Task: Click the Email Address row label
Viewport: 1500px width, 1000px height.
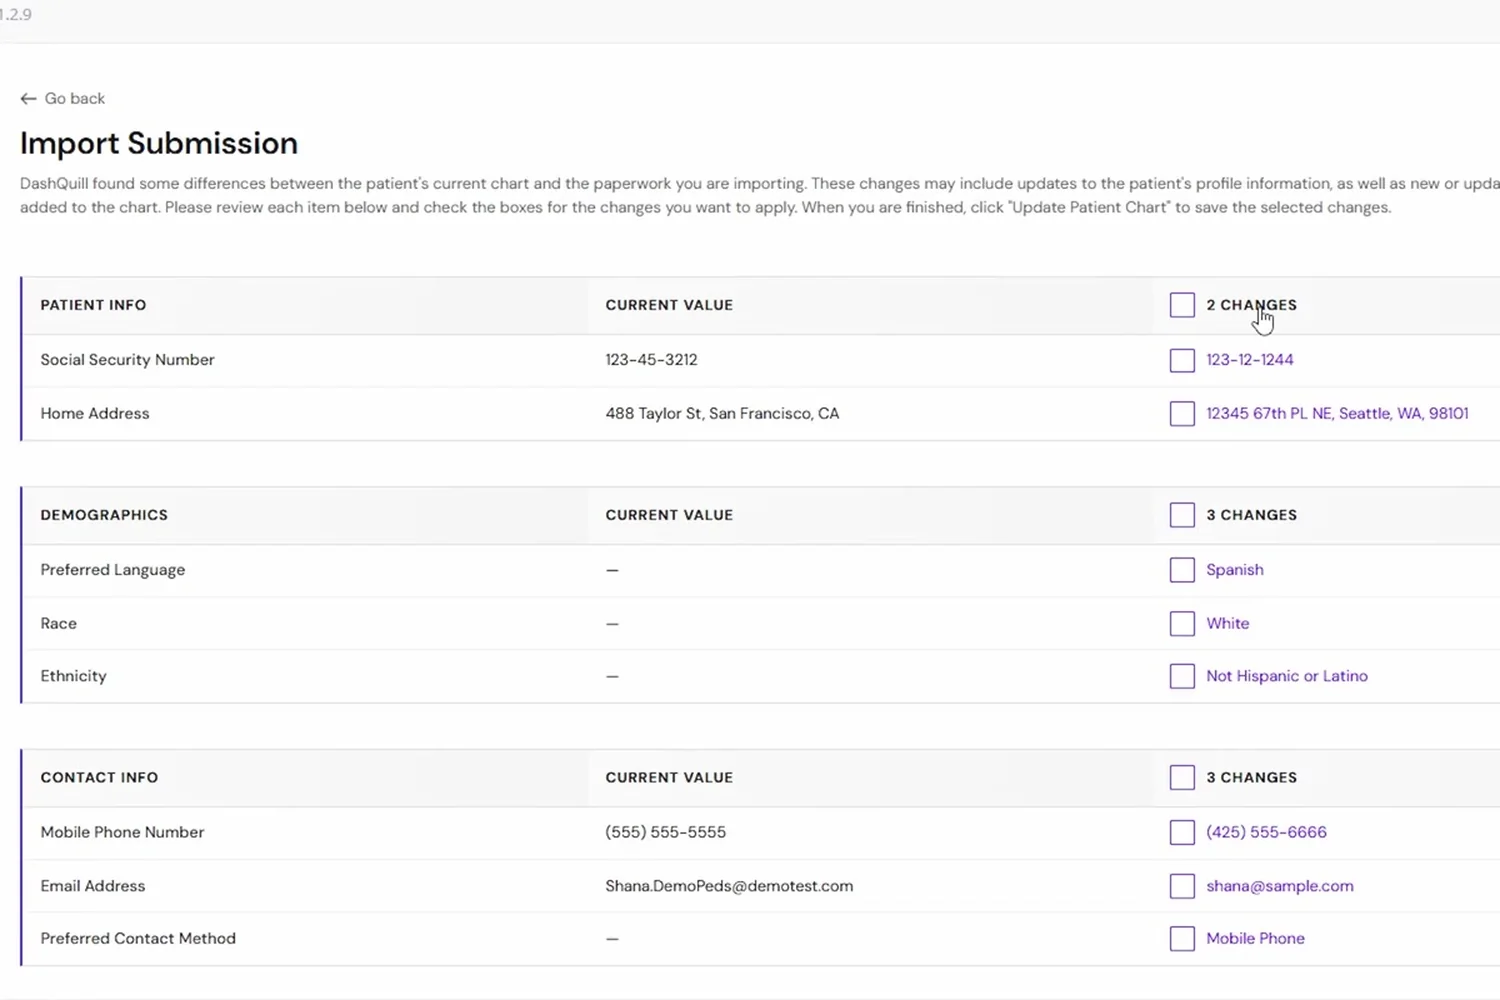Action: pyautogui.click(x=93, y=887)
